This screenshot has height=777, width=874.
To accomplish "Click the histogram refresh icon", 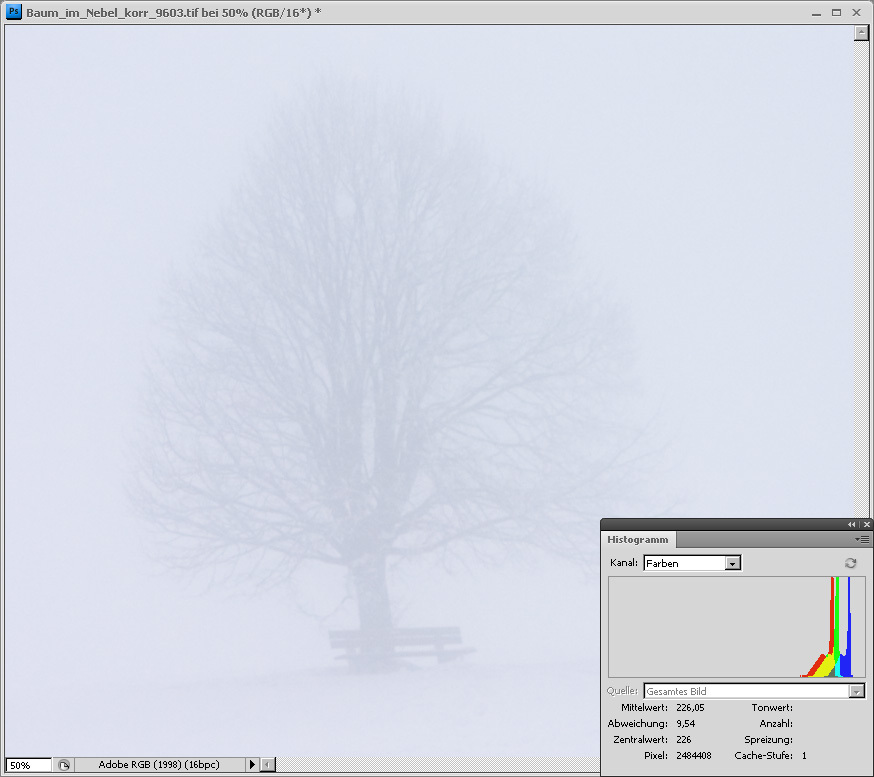I will (851, 563).
